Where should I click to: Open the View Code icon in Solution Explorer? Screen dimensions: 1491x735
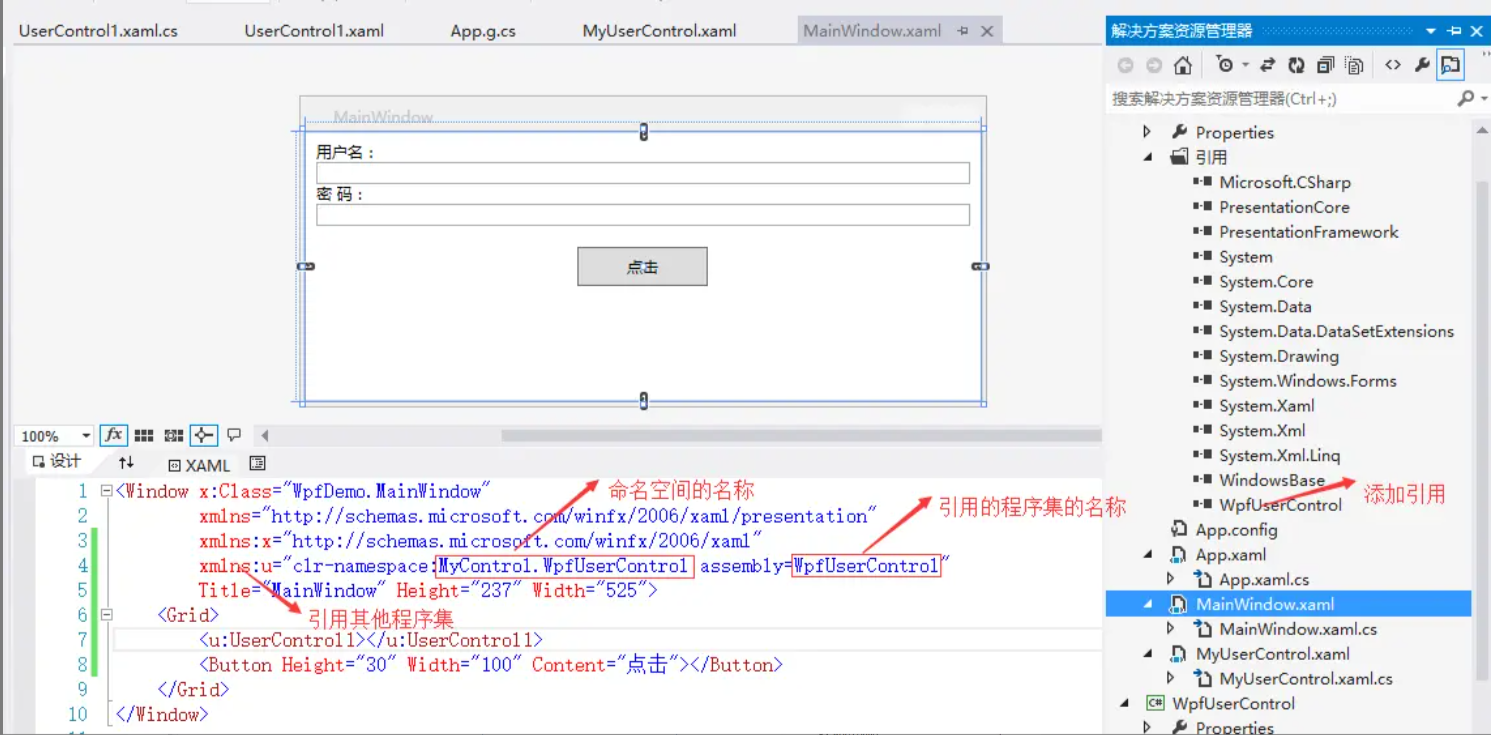(1393, 64)
